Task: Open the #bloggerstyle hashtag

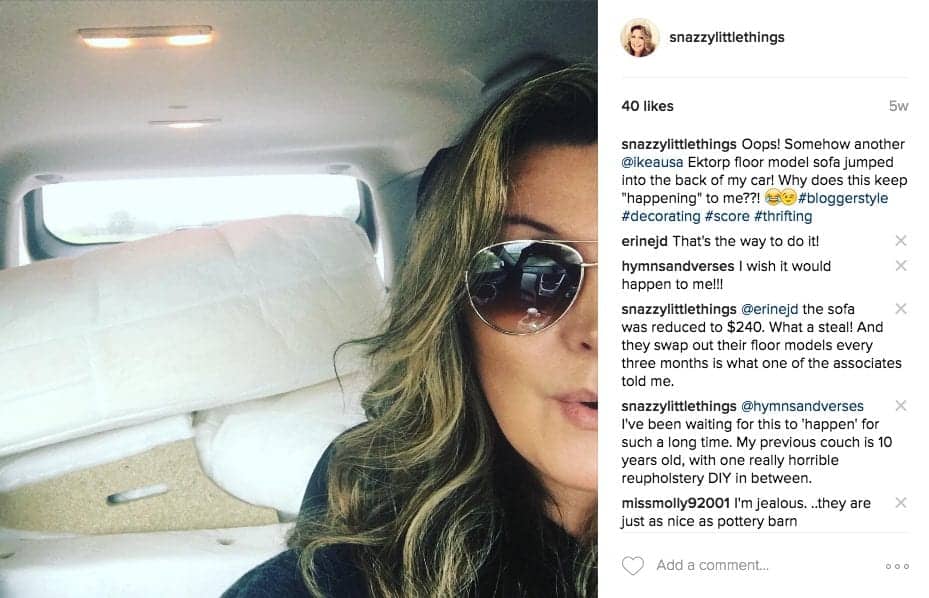Action: click(x=843, y=198)
